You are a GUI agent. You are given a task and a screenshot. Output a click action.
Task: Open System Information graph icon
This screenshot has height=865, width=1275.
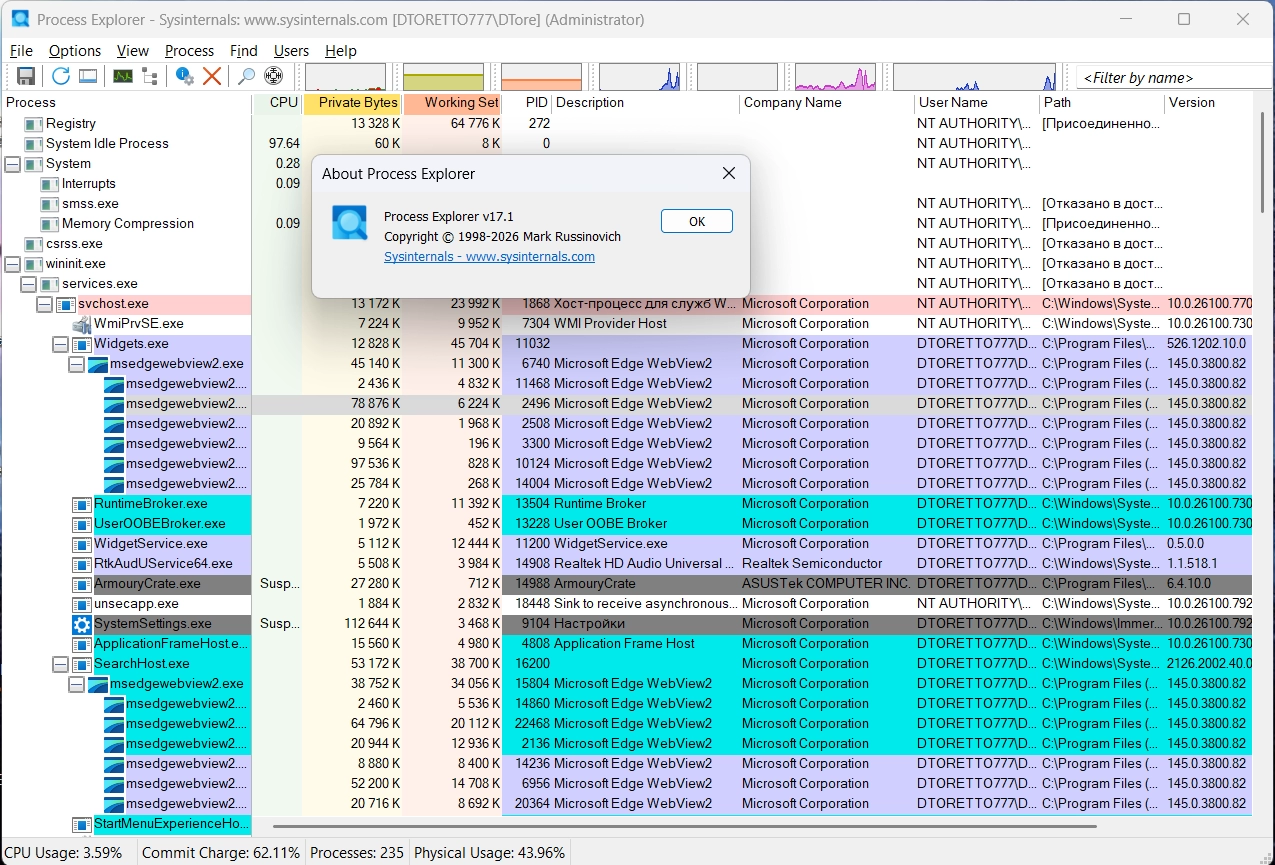coord(123,76)
